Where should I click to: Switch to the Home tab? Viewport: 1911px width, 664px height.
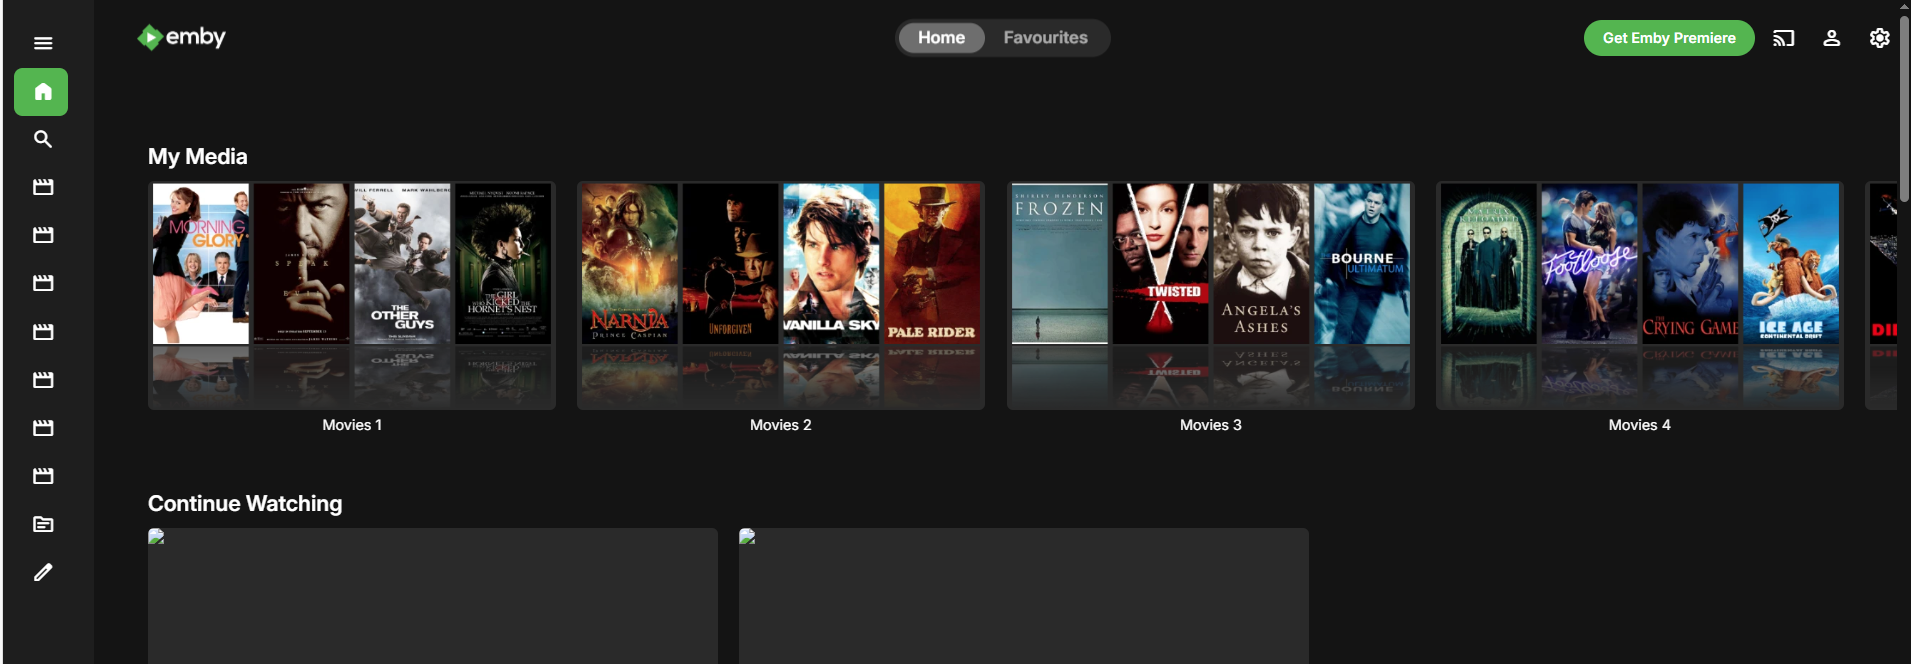coord(941,38)
